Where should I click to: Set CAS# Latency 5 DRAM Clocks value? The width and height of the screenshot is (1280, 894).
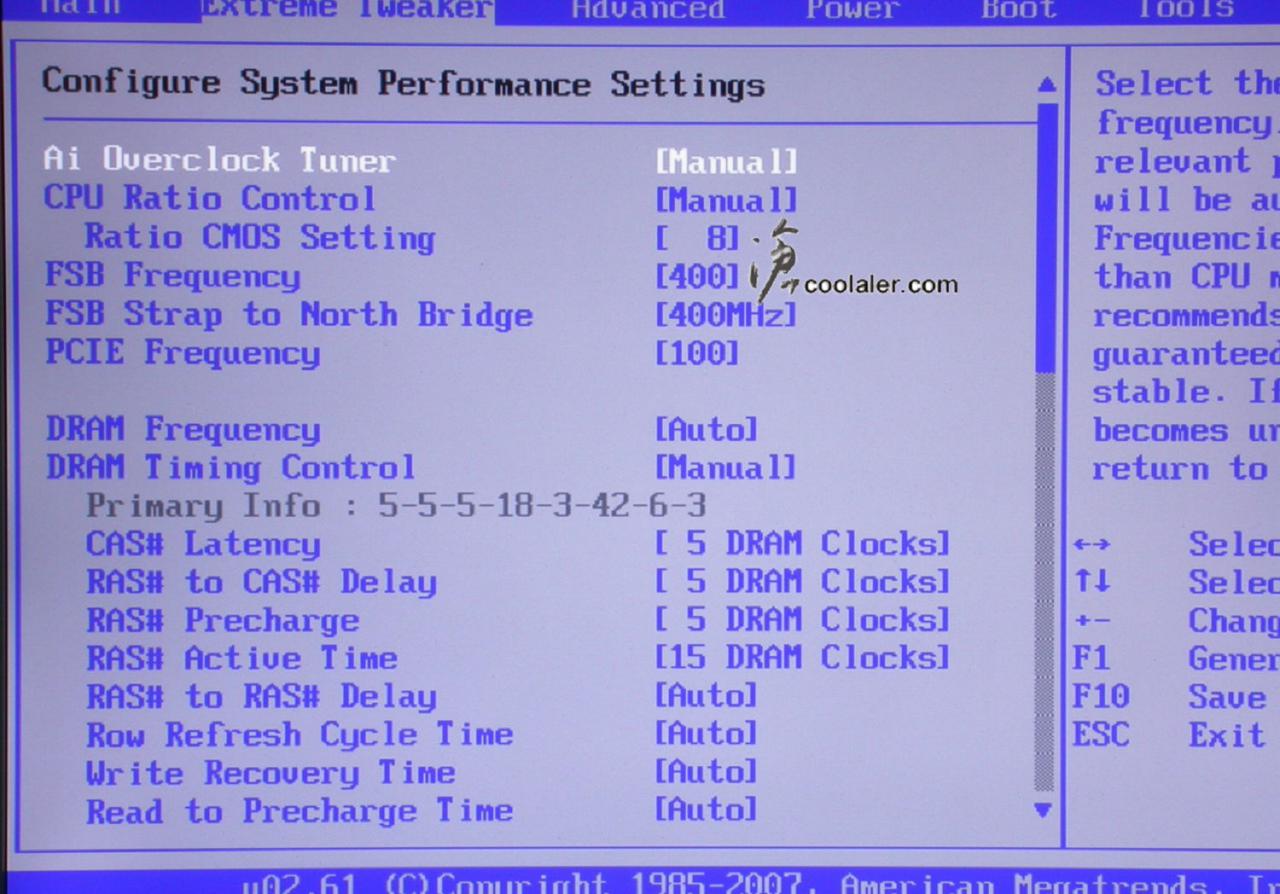[x=802, y=544]
